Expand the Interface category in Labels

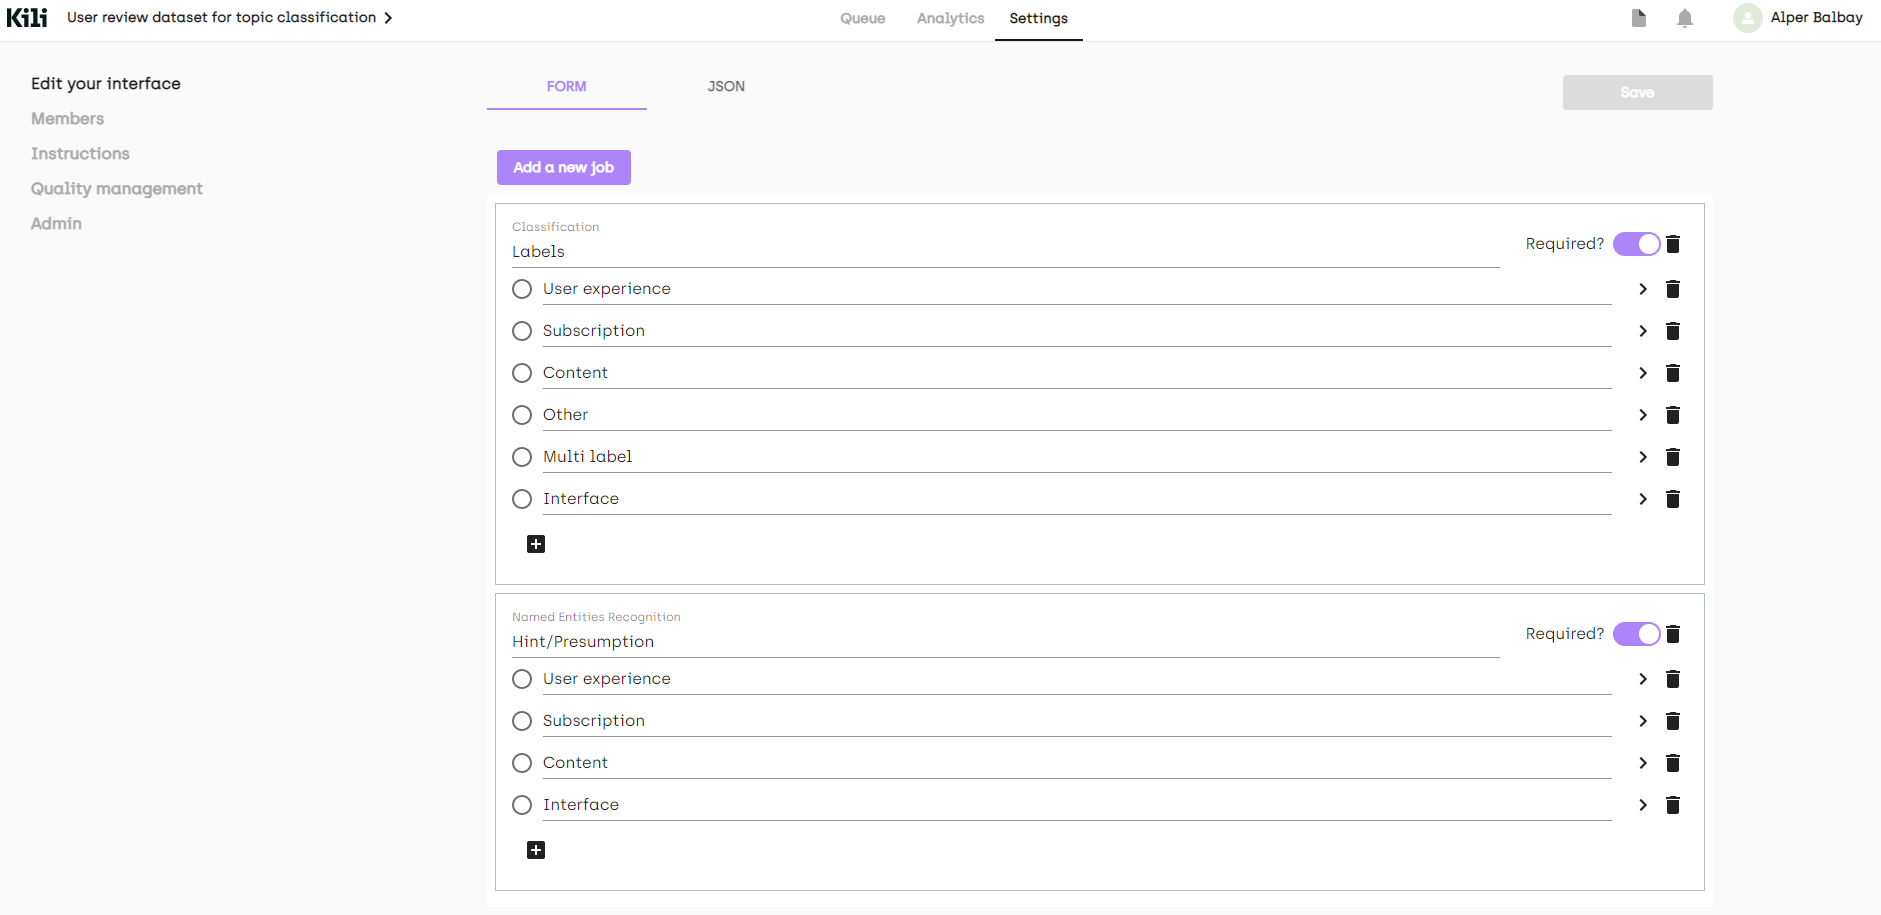point(1642,499)
